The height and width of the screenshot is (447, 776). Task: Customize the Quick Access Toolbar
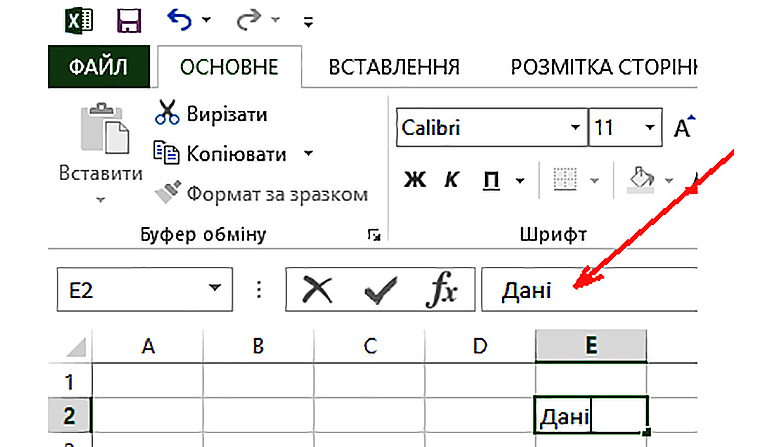[308, 22]
